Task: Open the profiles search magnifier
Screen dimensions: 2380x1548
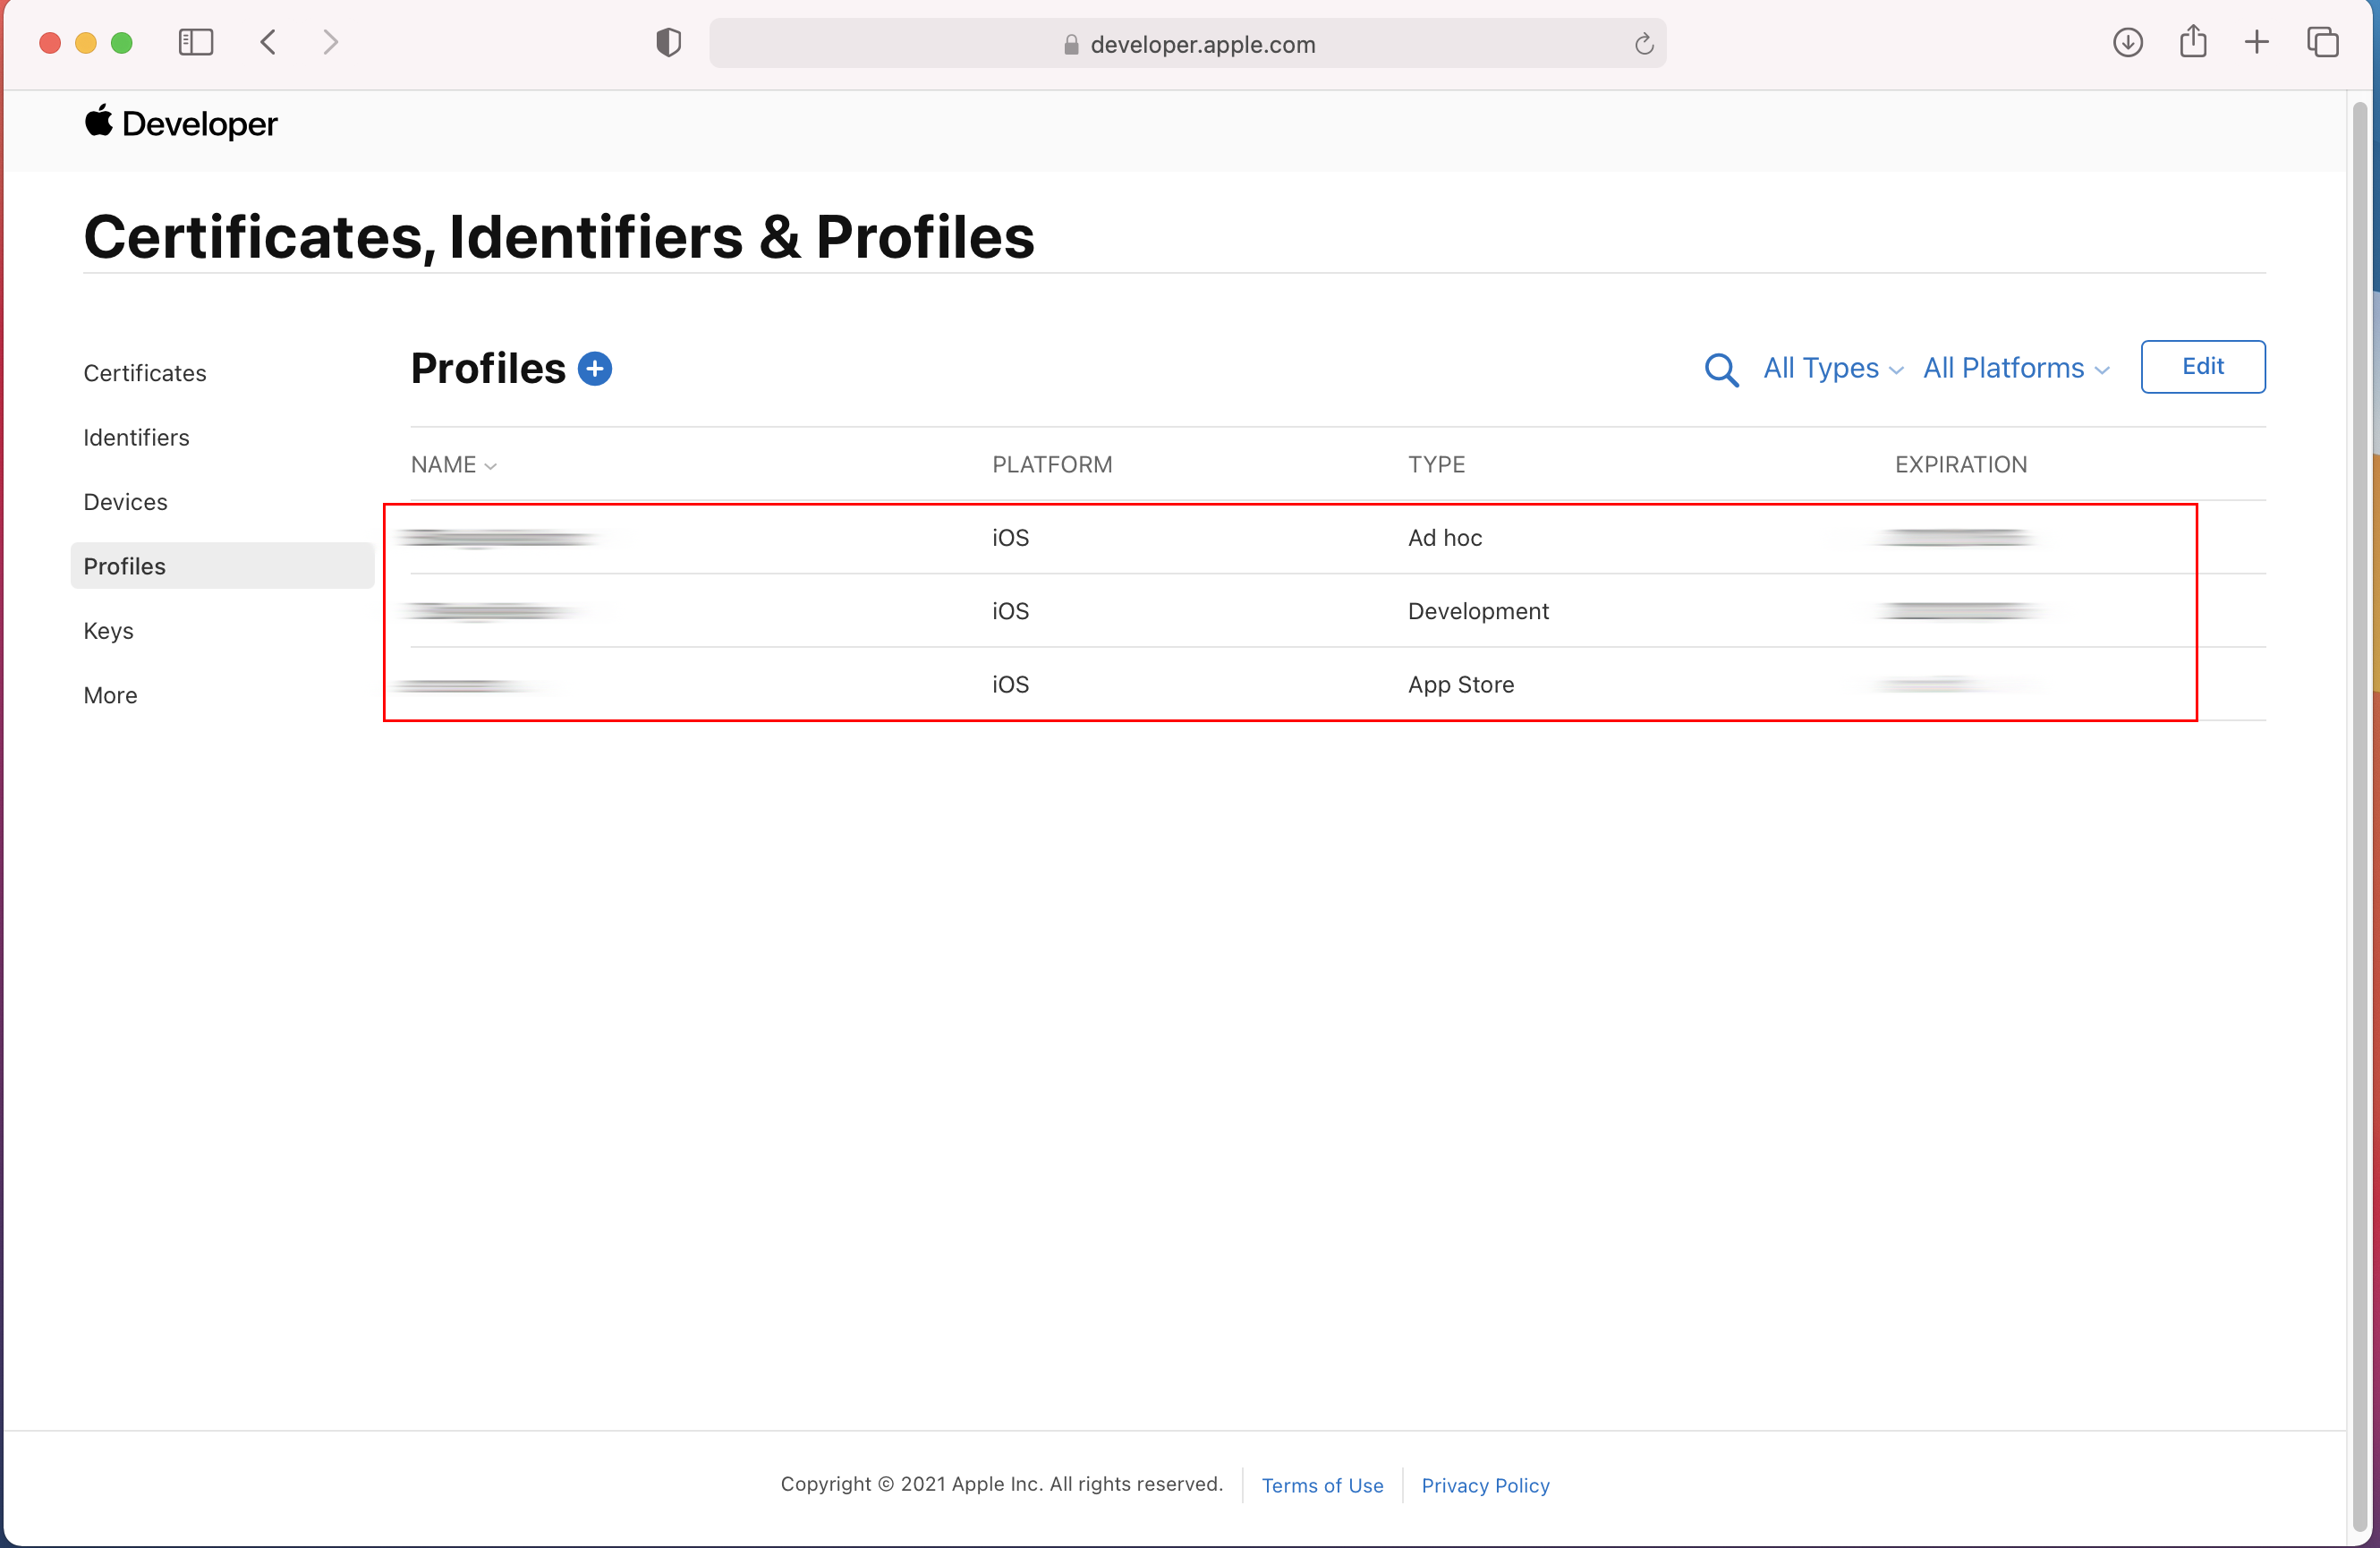Action: coord(1721,369)
